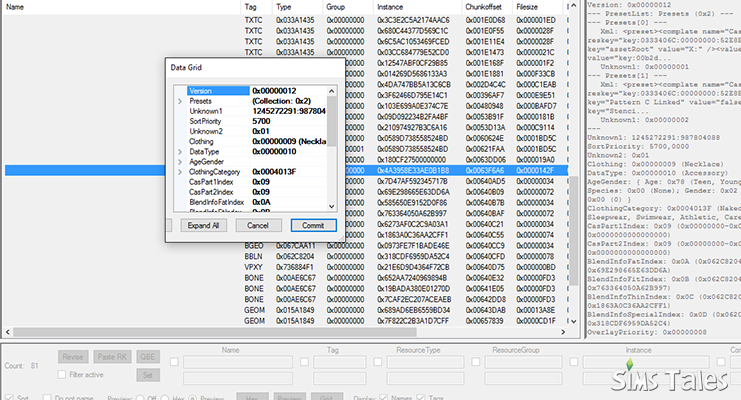Expand the Presets collection row

pos(180,101)
